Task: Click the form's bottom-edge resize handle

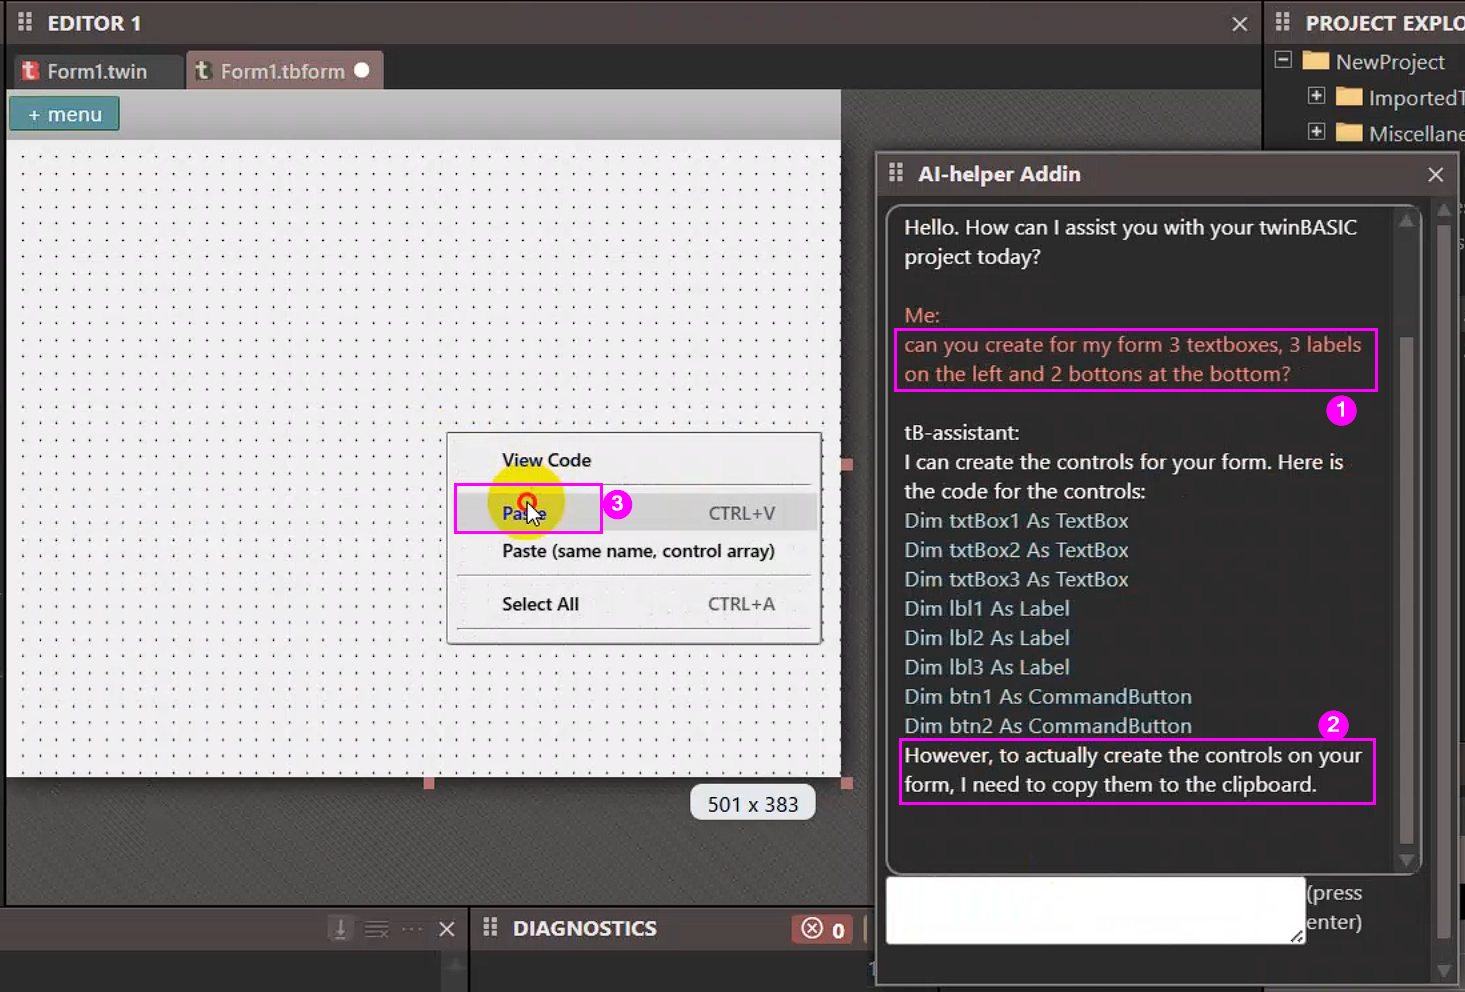Action: (429, 783)
